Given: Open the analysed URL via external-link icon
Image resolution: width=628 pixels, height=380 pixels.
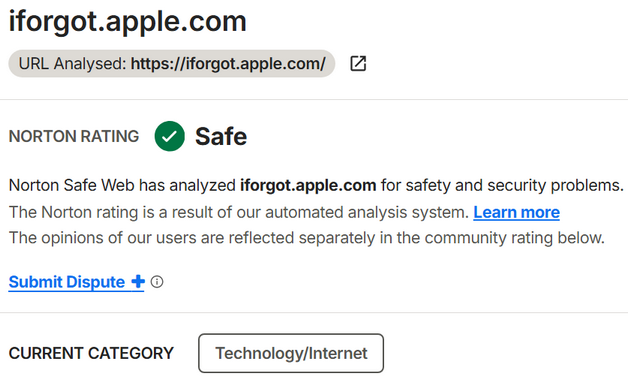Looking at the screenshot, I should pyautogui.click(x=358, y=63).
